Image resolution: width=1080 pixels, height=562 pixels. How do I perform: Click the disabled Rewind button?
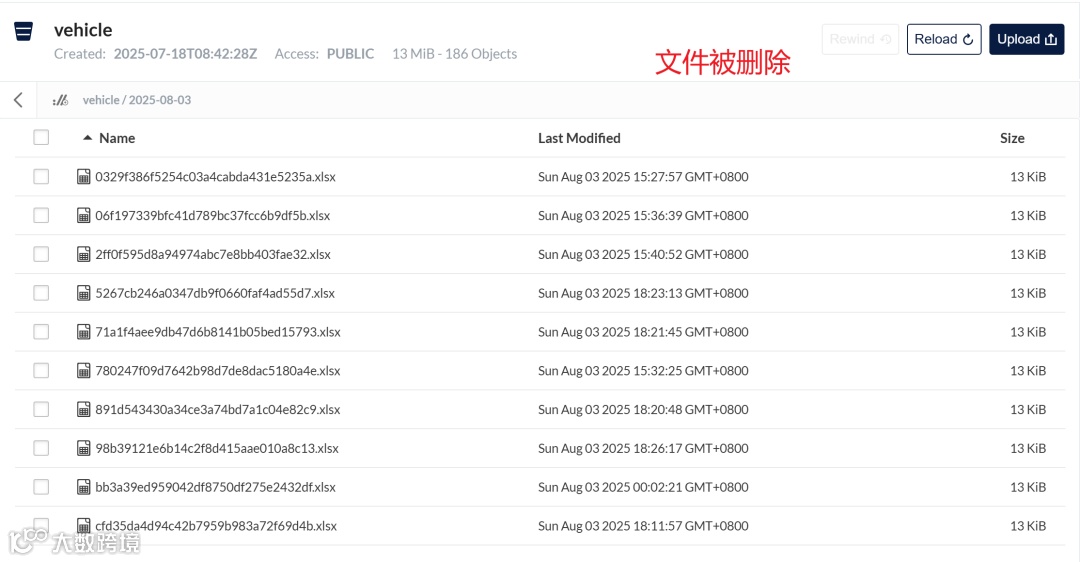[860, 39]
